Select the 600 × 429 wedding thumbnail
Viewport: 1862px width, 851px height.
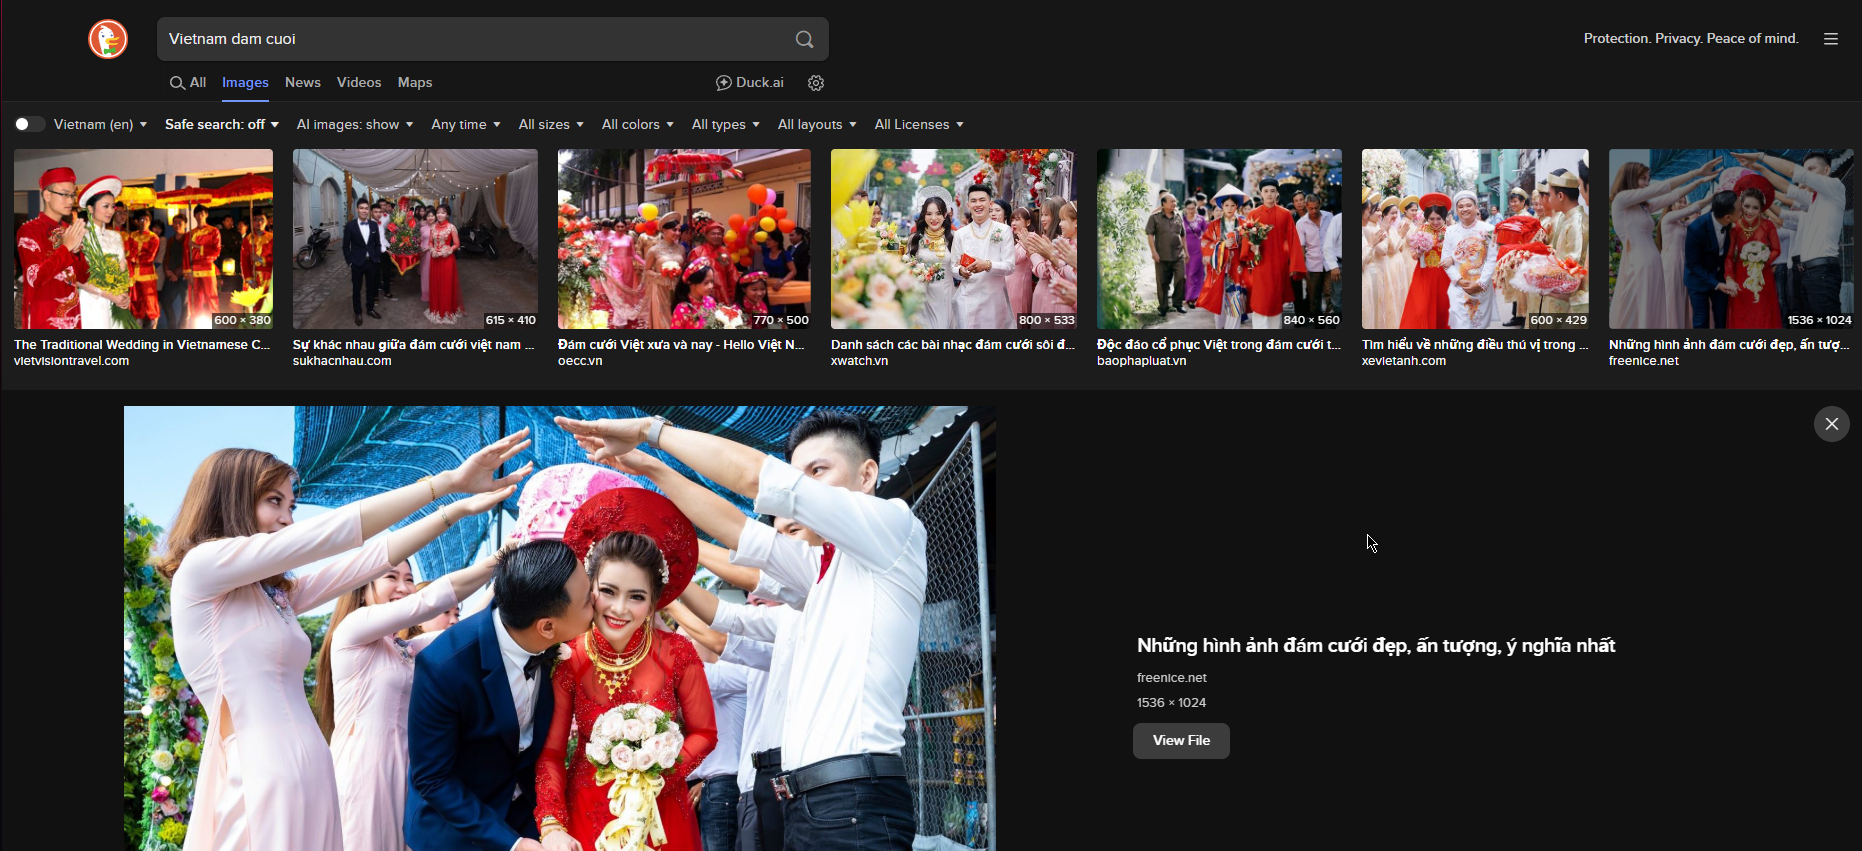(x=1475, y=239)
